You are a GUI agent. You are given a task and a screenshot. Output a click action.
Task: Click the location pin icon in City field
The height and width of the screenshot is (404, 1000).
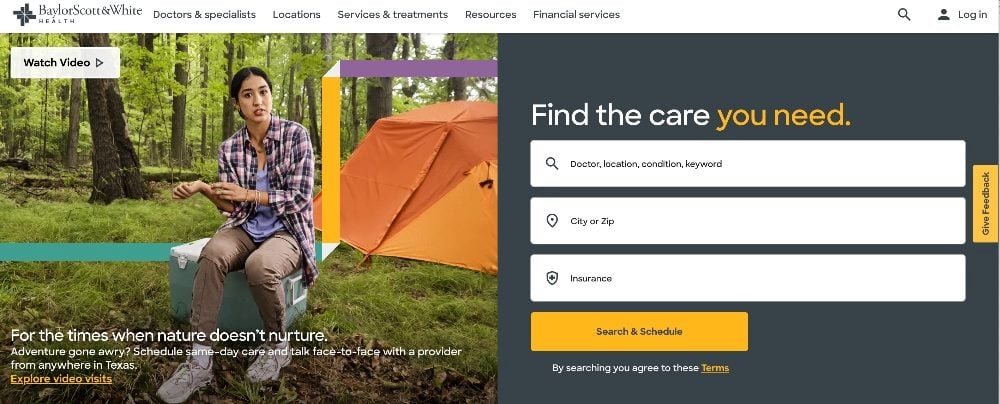point(552,221)
